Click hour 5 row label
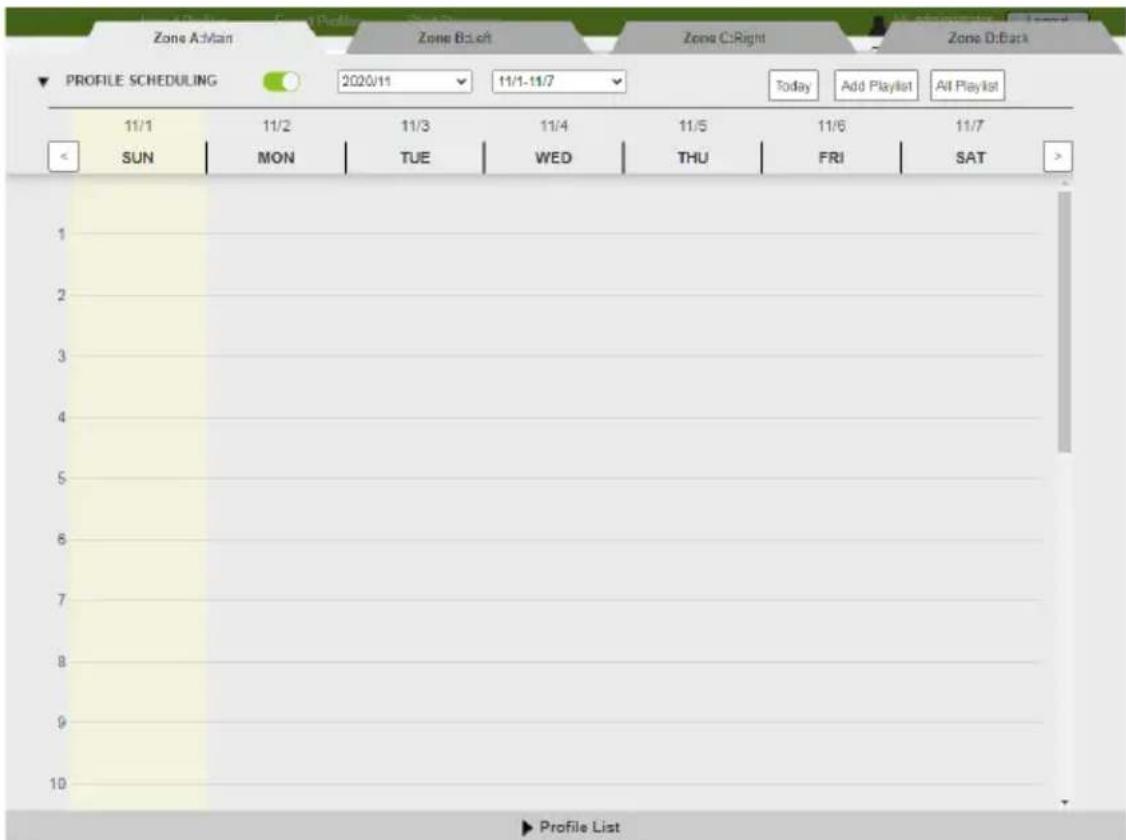This screenshot has width=1126, height=840. click(62, 478)
